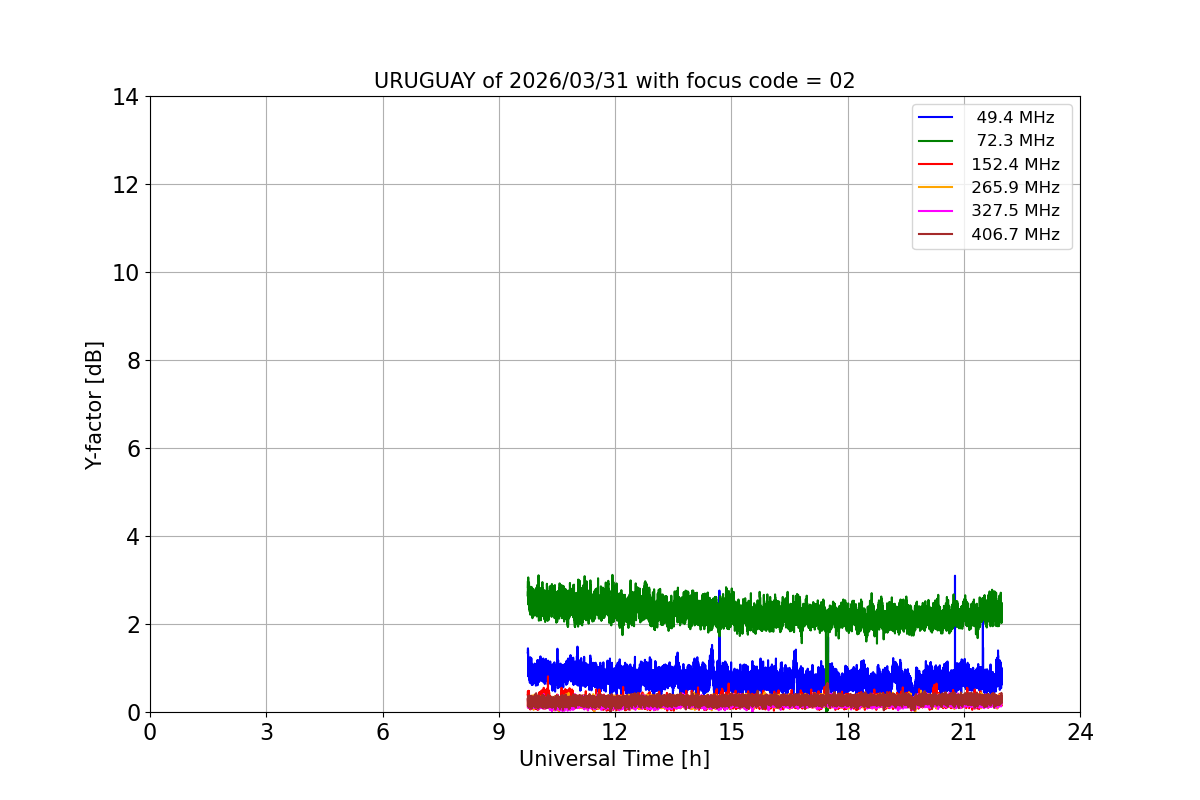
Task: Click the brown line swatch for 406.7 MHz
Action: pos(936,234)
